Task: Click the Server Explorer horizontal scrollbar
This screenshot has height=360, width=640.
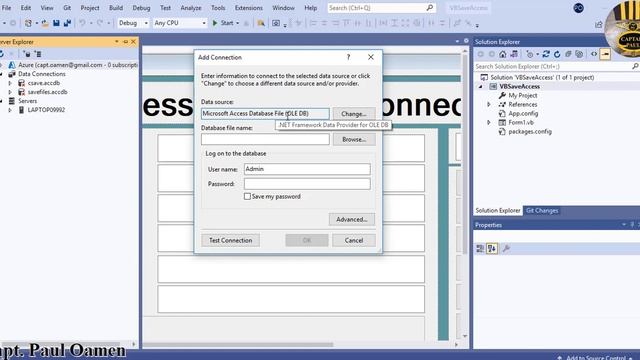Action: pyautogui.click(x=65, y=344)
